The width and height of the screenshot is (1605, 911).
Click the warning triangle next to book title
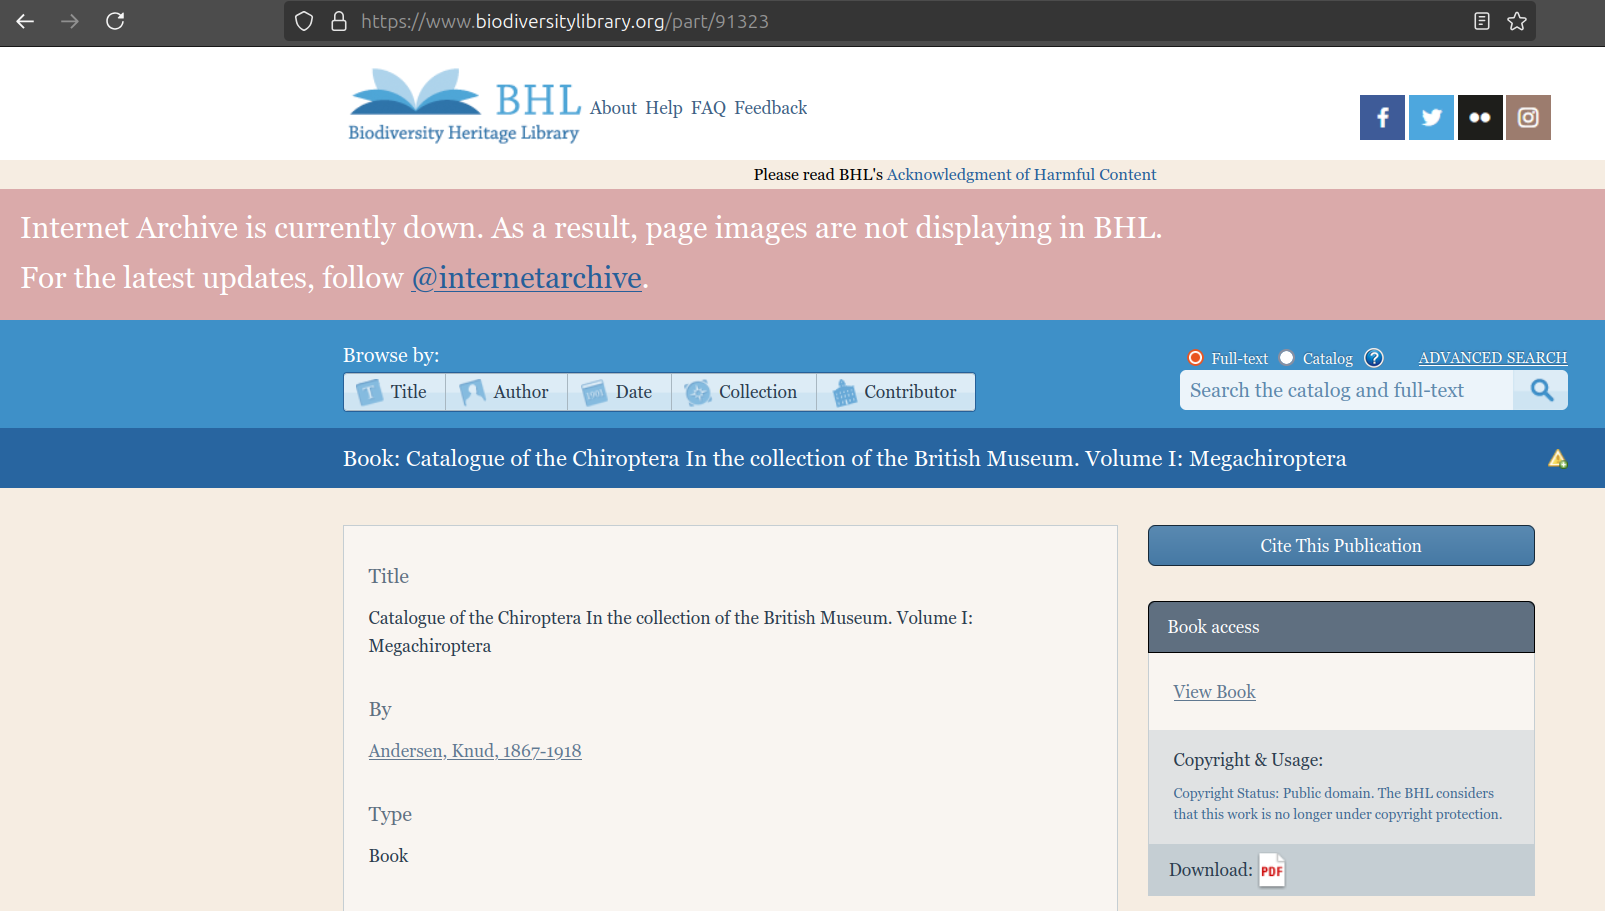pos(1557,458)
